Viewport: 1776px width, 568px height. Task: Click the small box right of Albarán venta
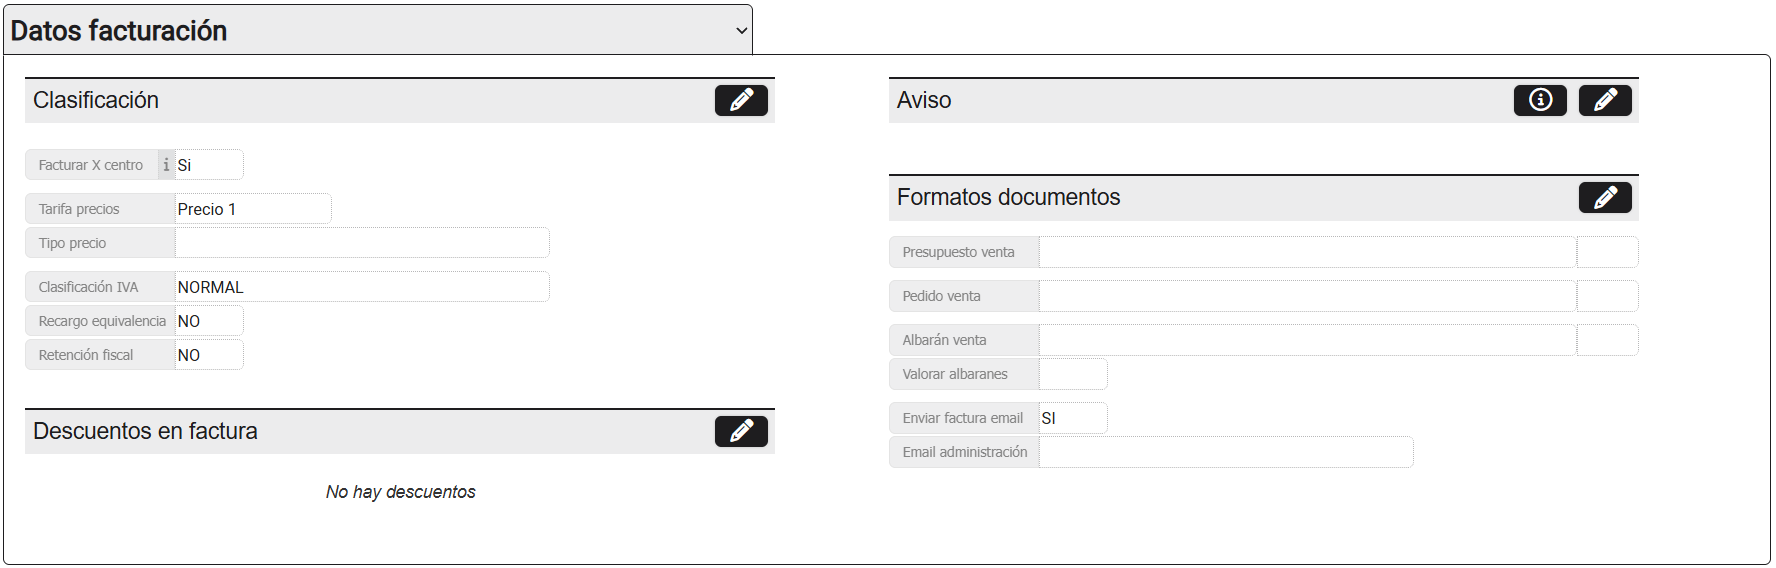(x=1608, y=340)
